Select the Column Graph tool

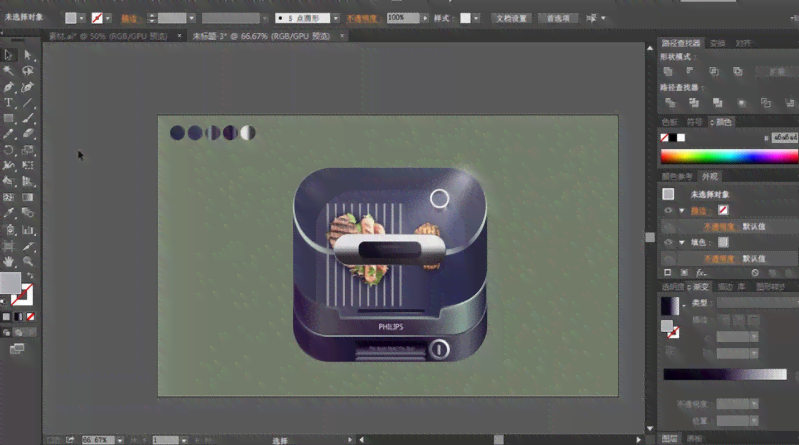coord(28,230)
